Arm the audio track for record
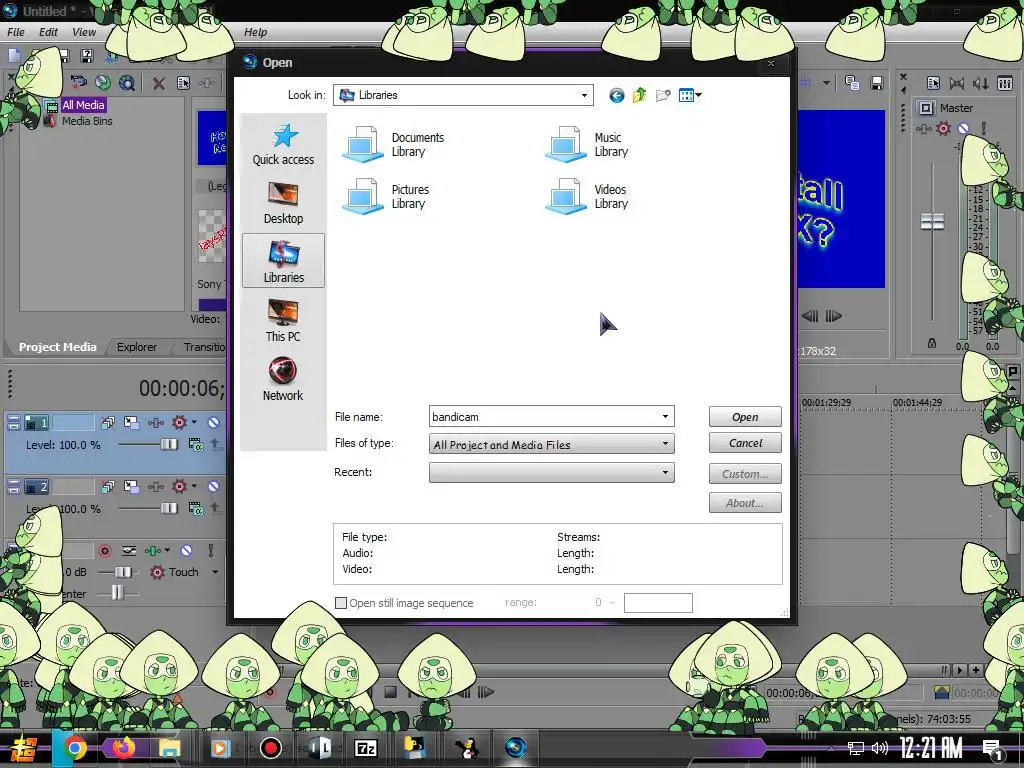 tap(104, 551)
